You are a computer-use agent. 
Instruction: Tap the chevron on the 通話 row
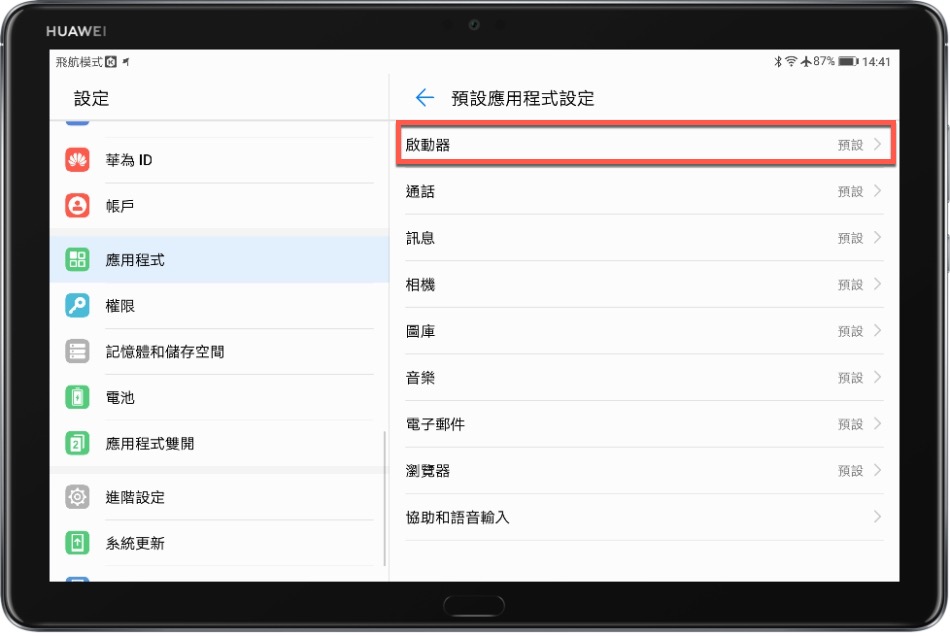pos(877,191)
